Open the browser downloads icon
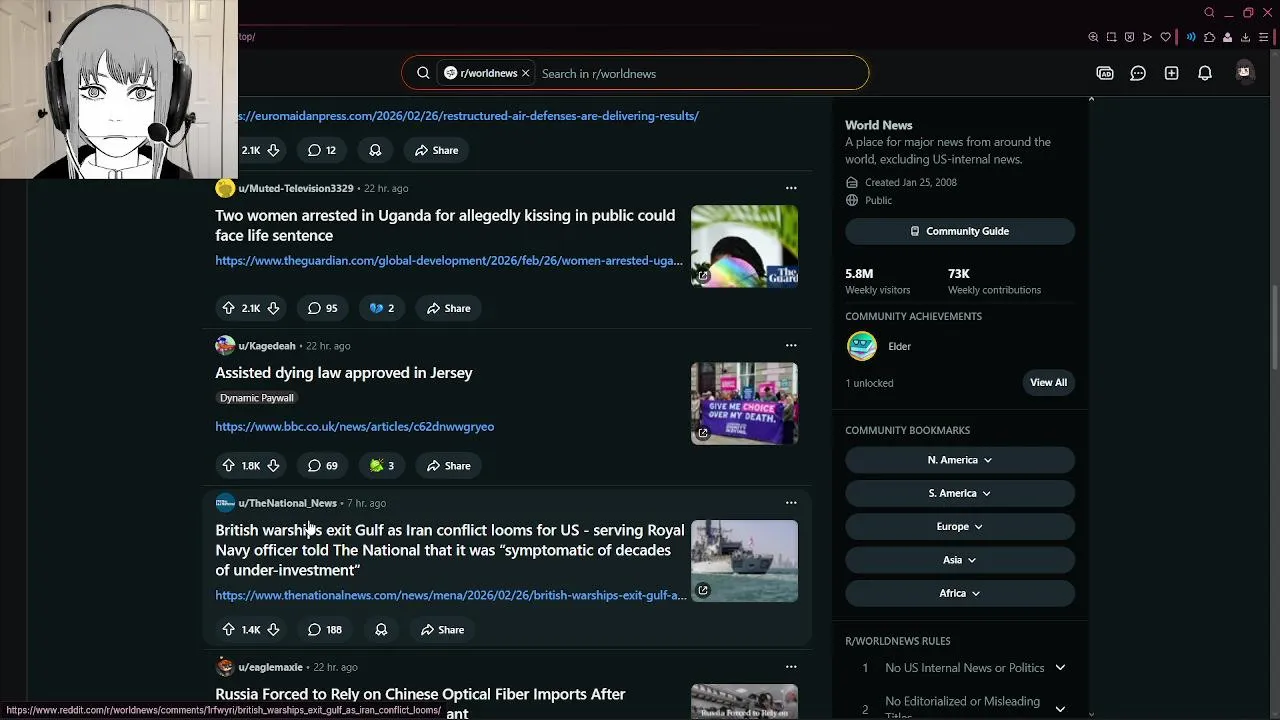1280x720 pixels. point(1245,37)
